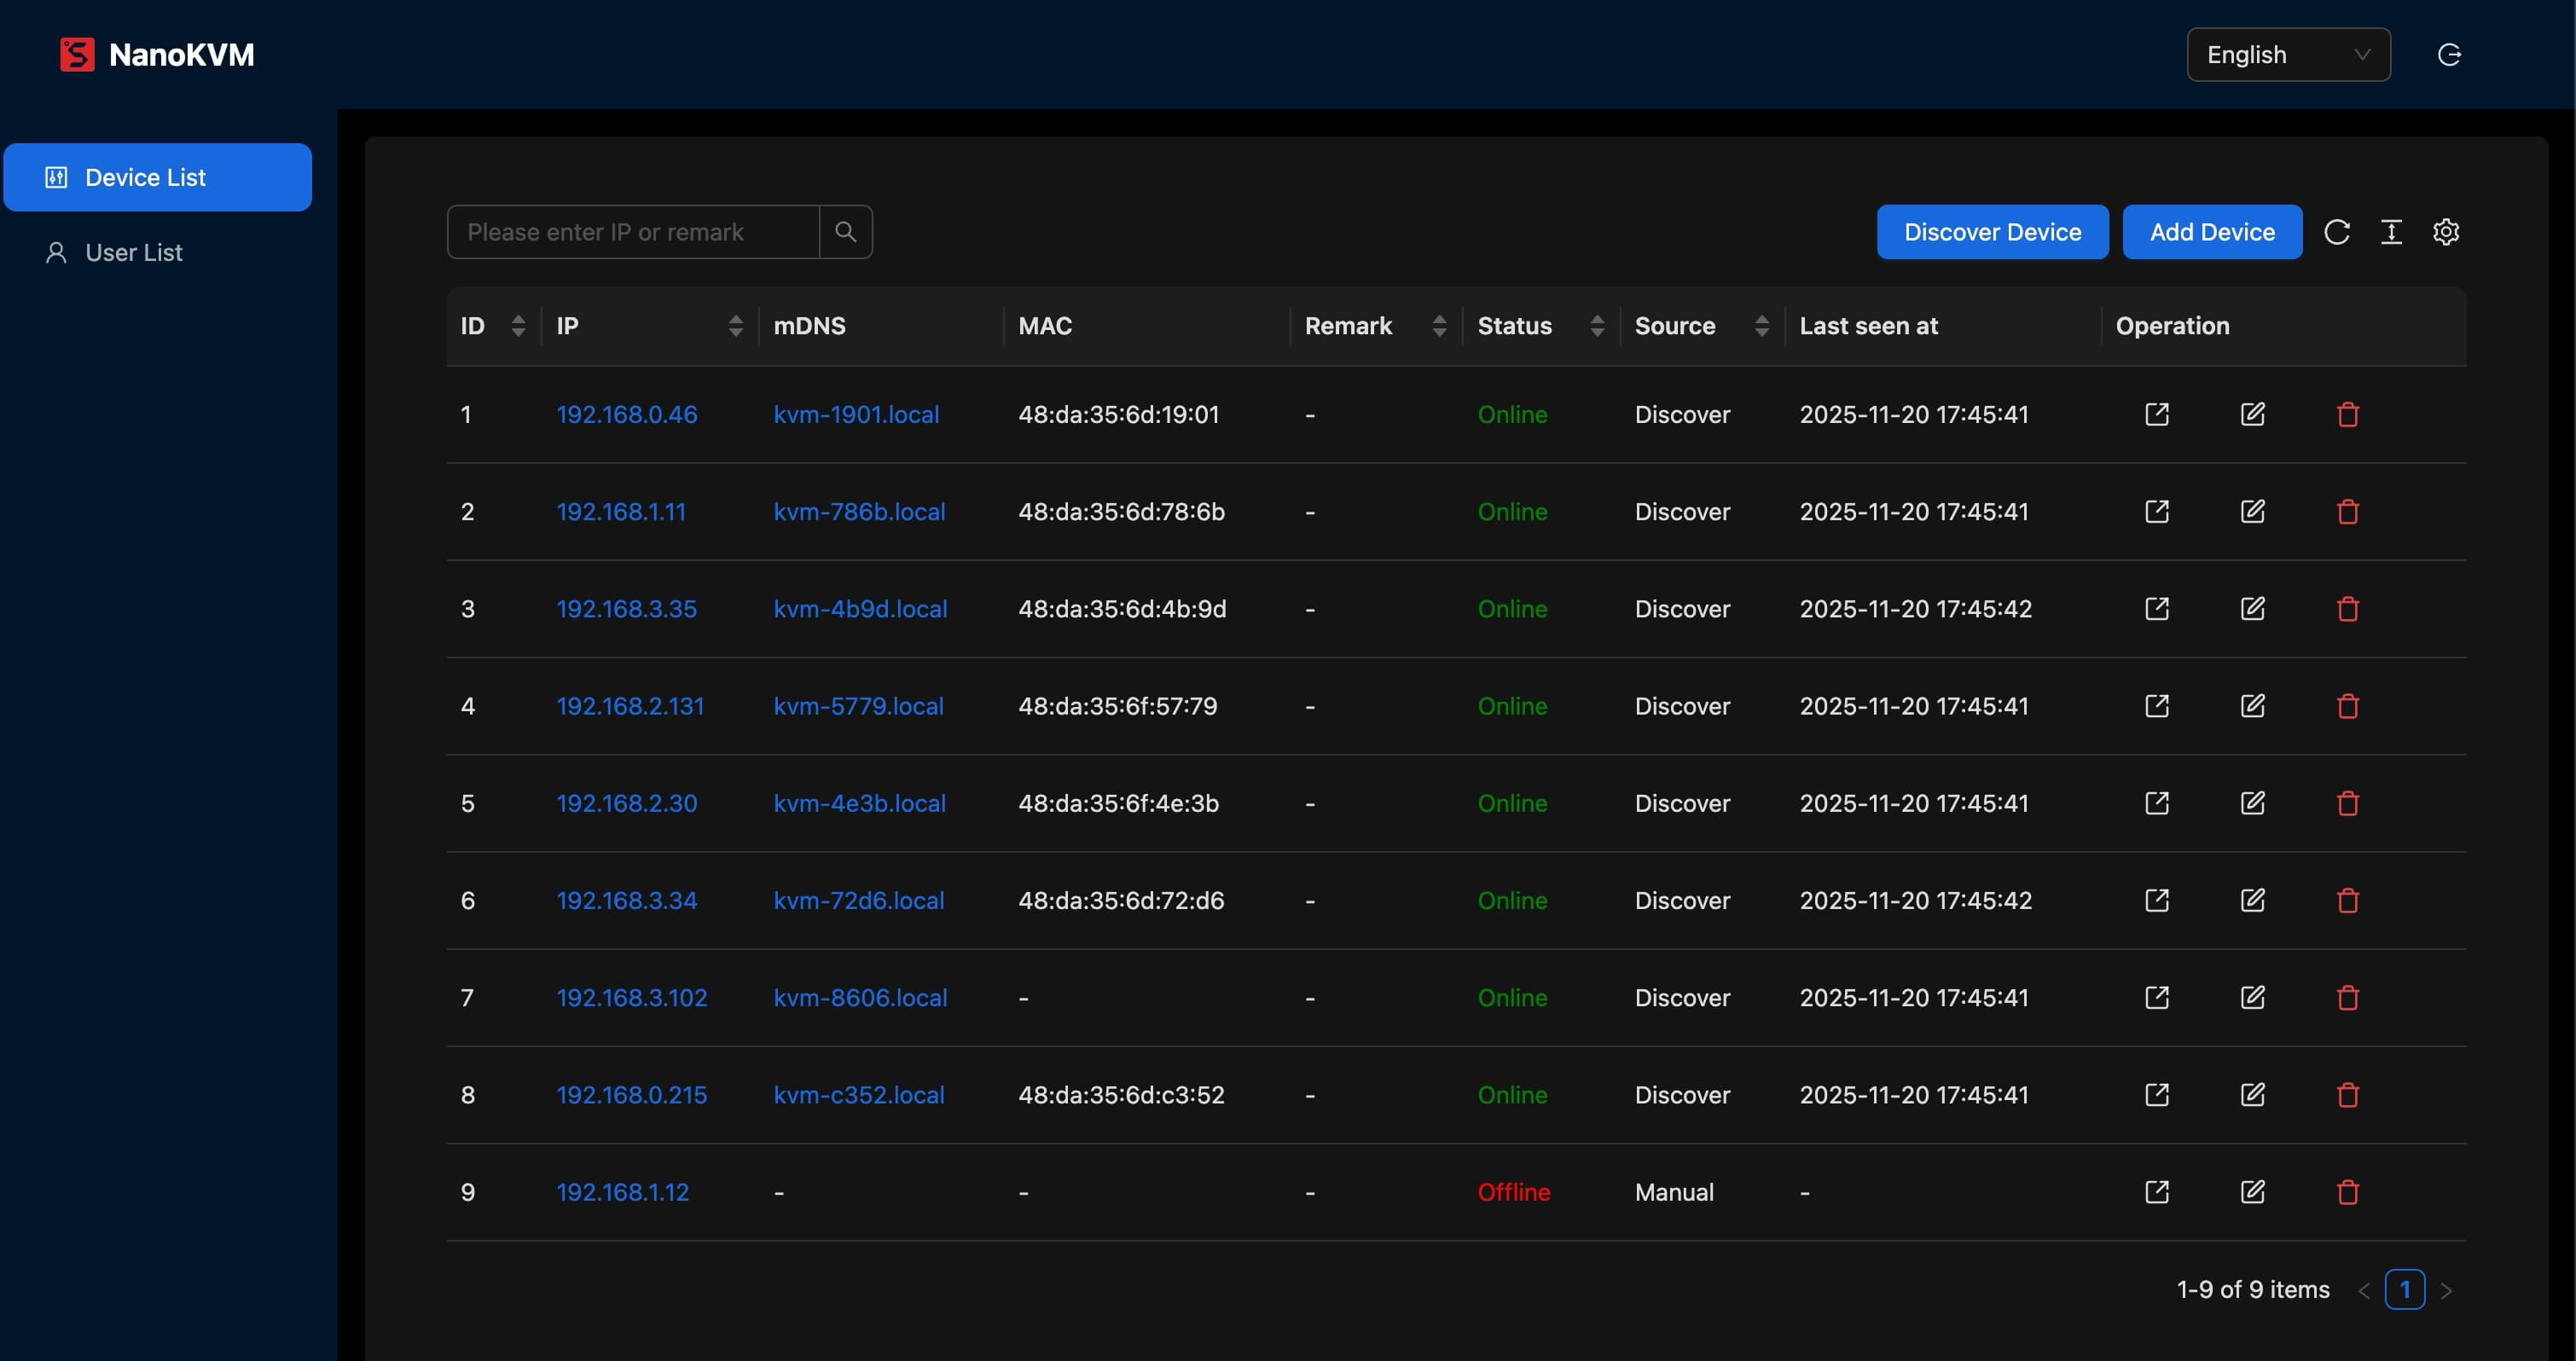Sort table by ID column
The width and height of the screenshot is (2576, 1361).
coord(518,326)
